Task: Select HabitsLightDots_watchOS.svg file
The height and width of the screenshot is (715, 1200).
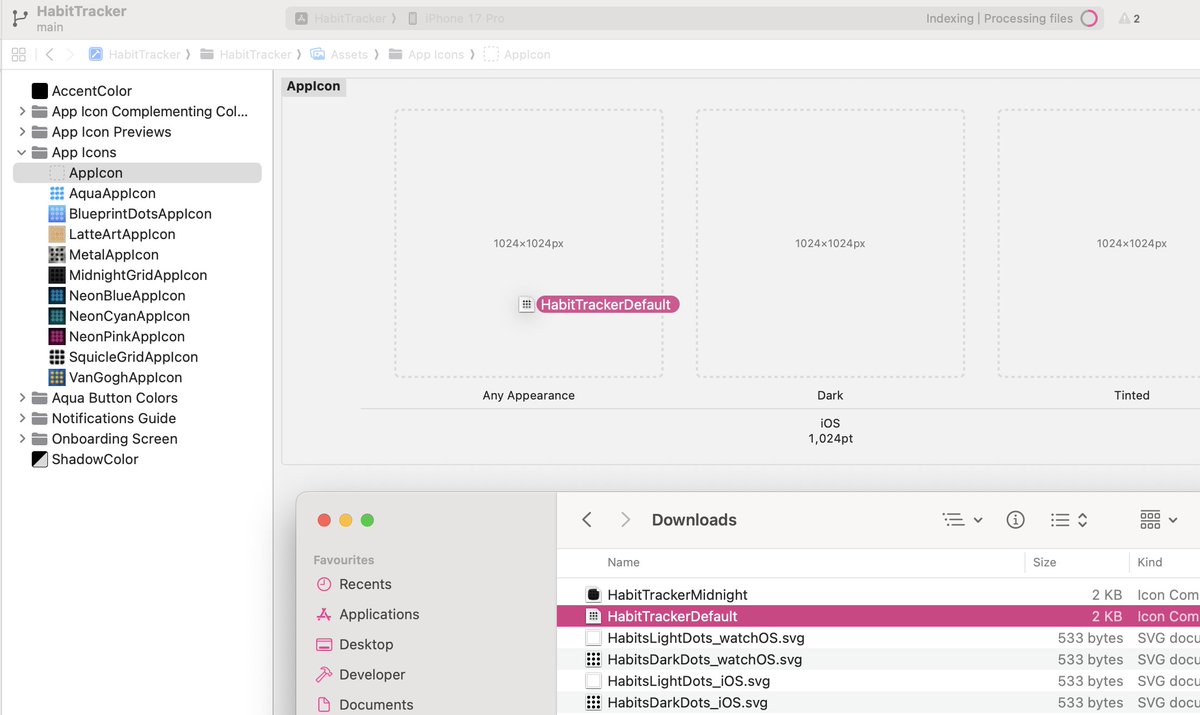Action: [878, 638]
